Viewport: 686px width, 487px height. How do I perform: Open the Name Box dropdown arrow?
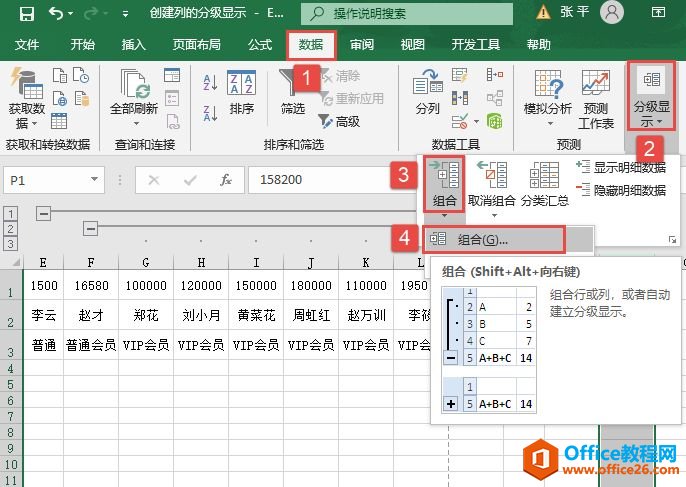click(x=94, y=179)
